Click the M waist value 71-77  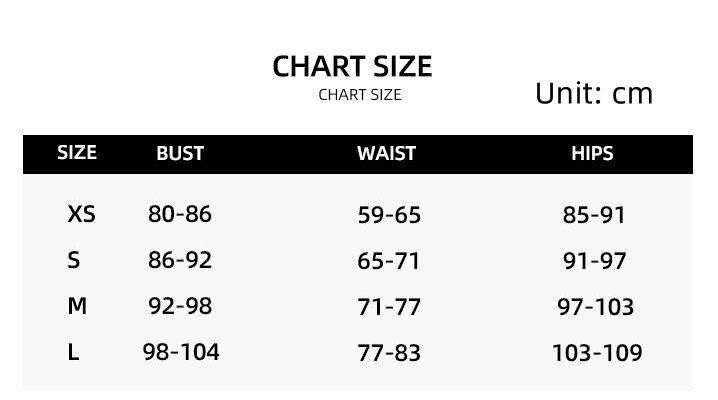click(389, 307)
